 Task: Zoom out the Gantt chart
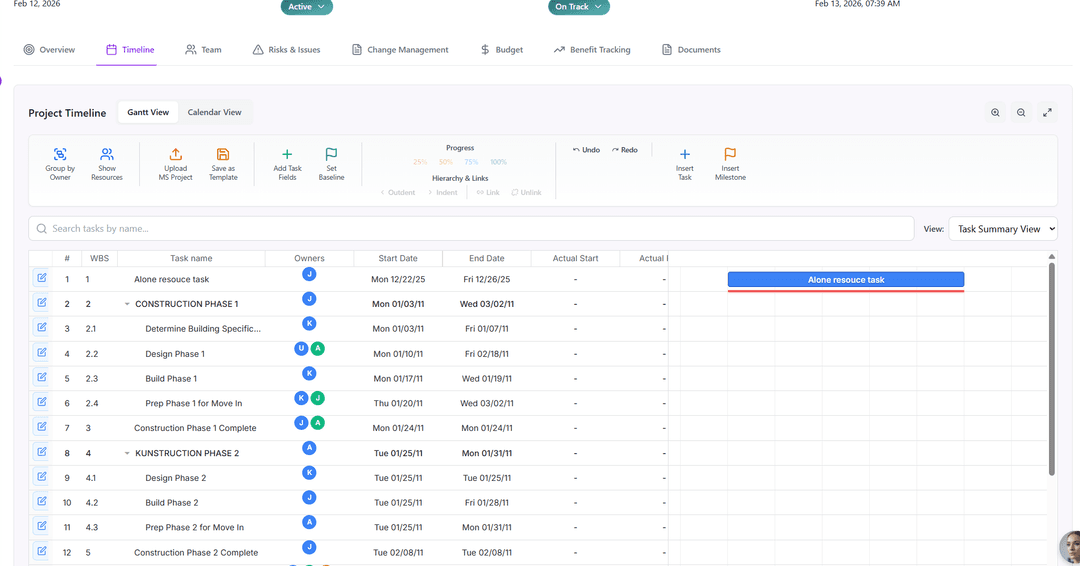pyautogui.click(x=1021, y=112)
